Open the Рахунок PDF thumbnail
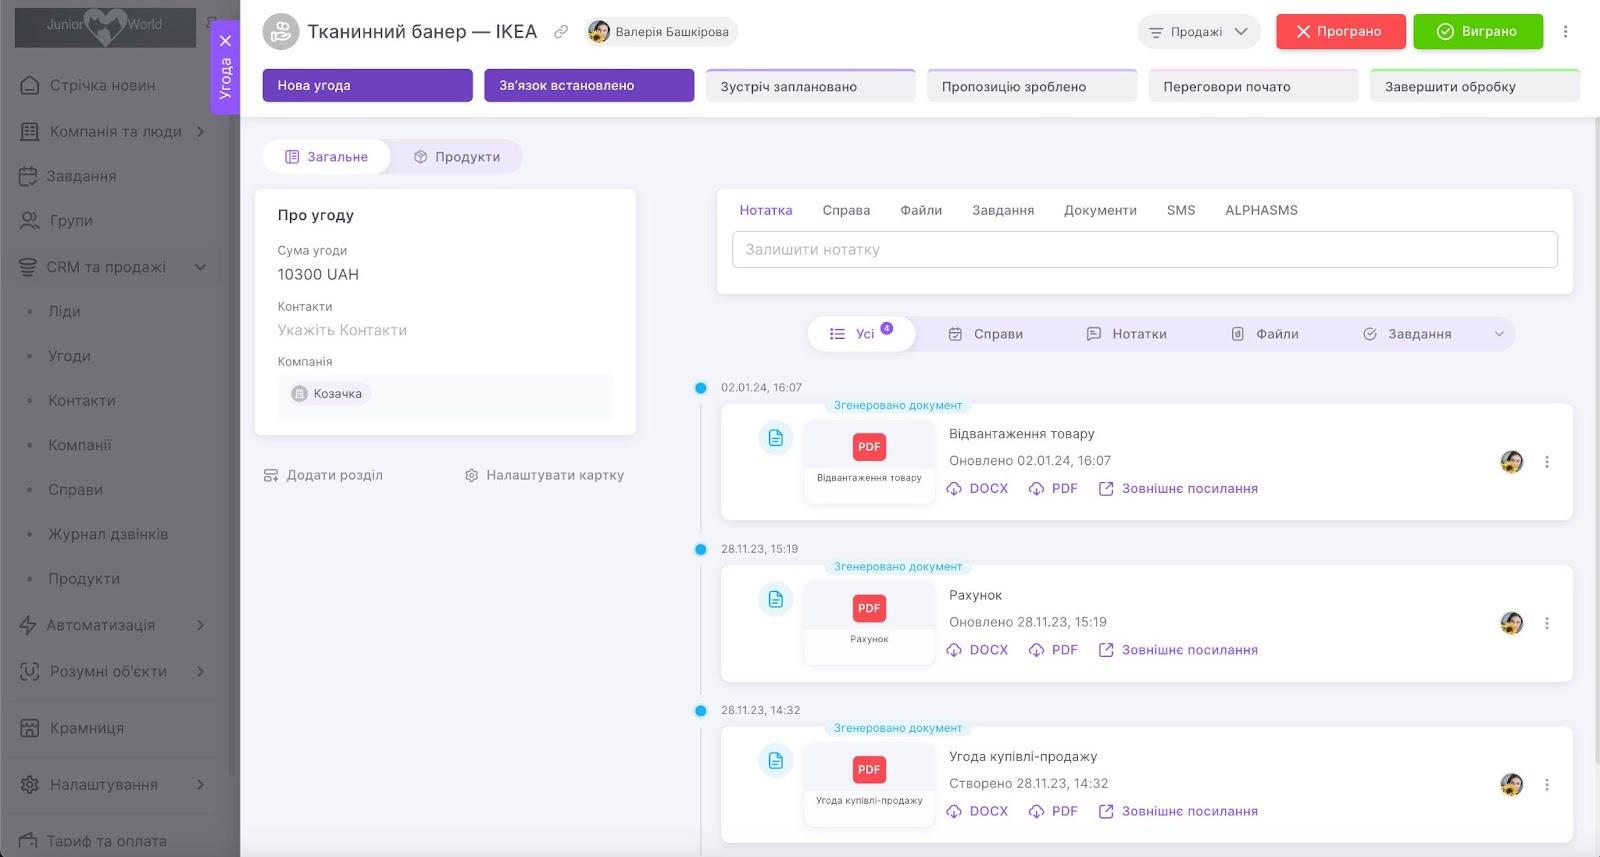 (869, 622)
